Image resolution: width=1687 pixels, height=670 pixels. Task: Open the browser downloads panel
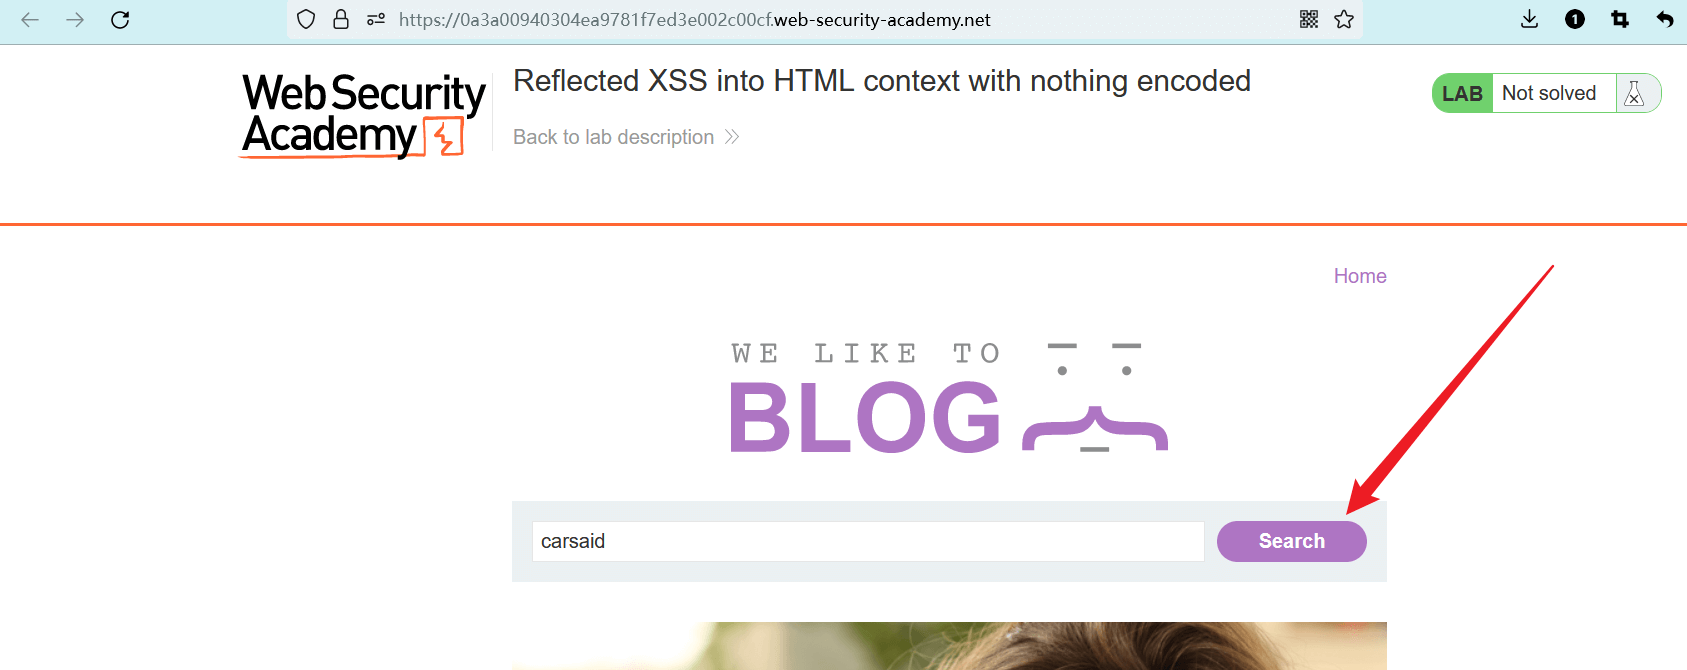(x=1529, y=20)
